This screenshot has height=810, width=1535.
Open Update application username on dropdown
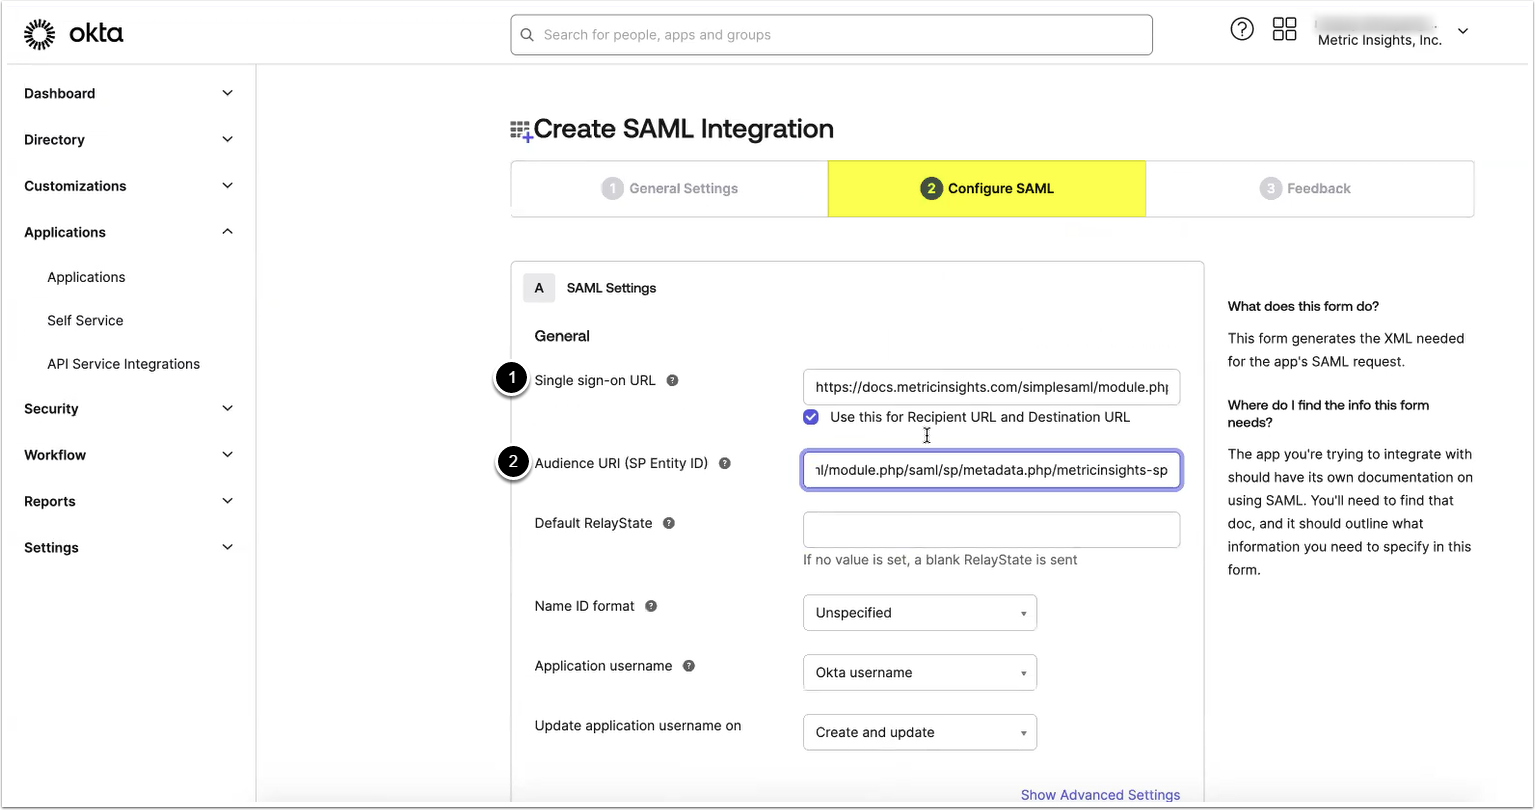click(x=919, y=733)
